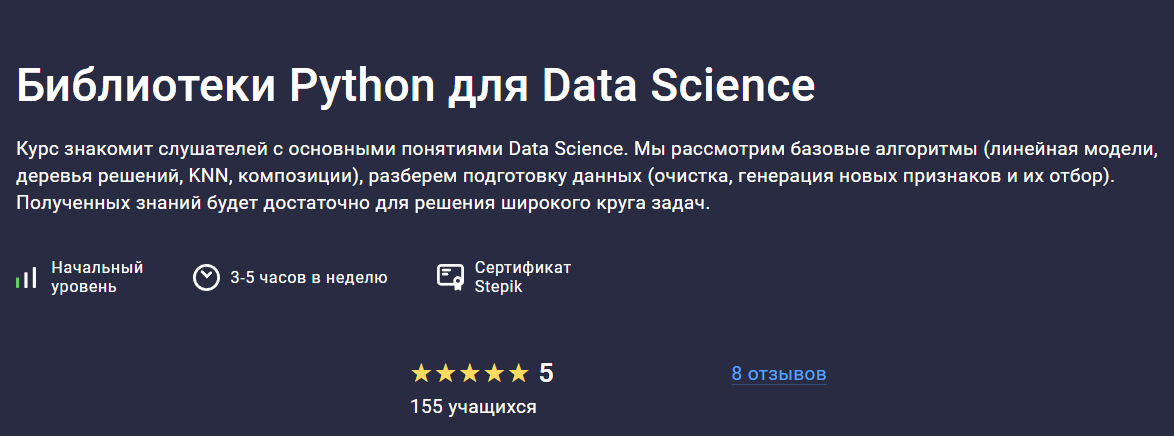Viewport: 1174px width, 436px height.
Task: Click the clock icon for weekly hours
Action: coord(206,277)
